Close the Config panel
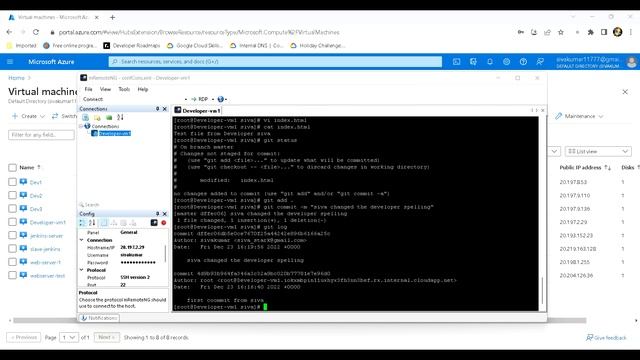Screen dimensions: 640x360 tap(164, 214)
